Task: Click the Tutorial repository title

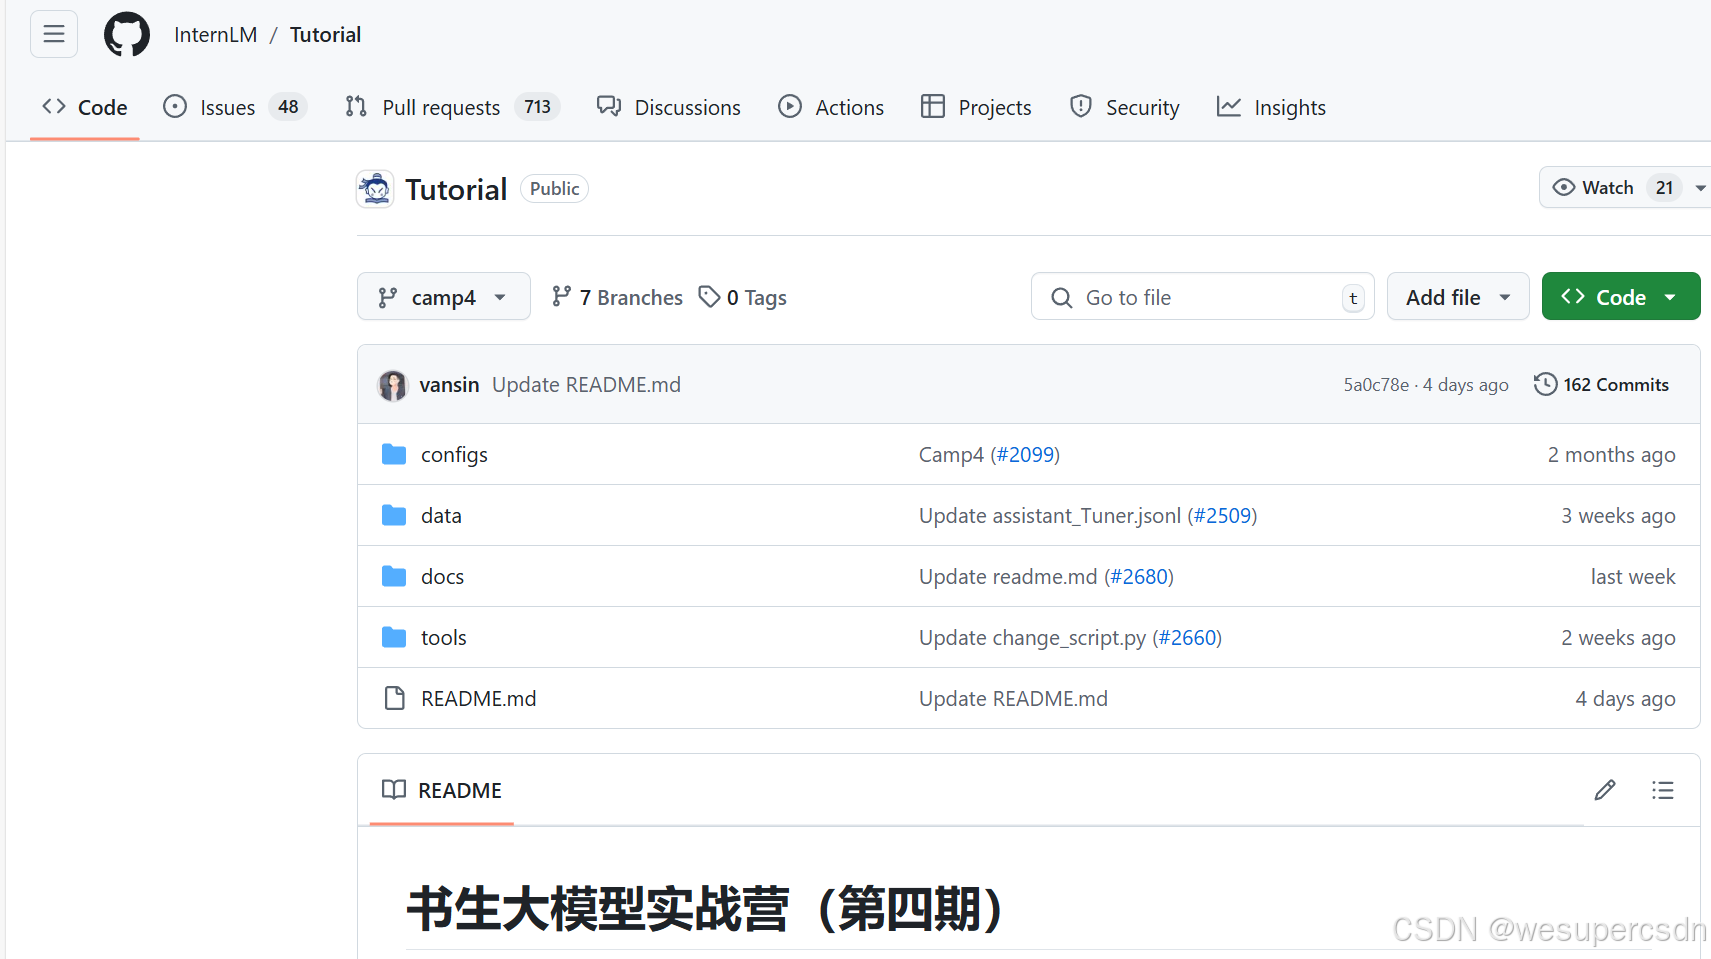Action: (x=456, y=189)
